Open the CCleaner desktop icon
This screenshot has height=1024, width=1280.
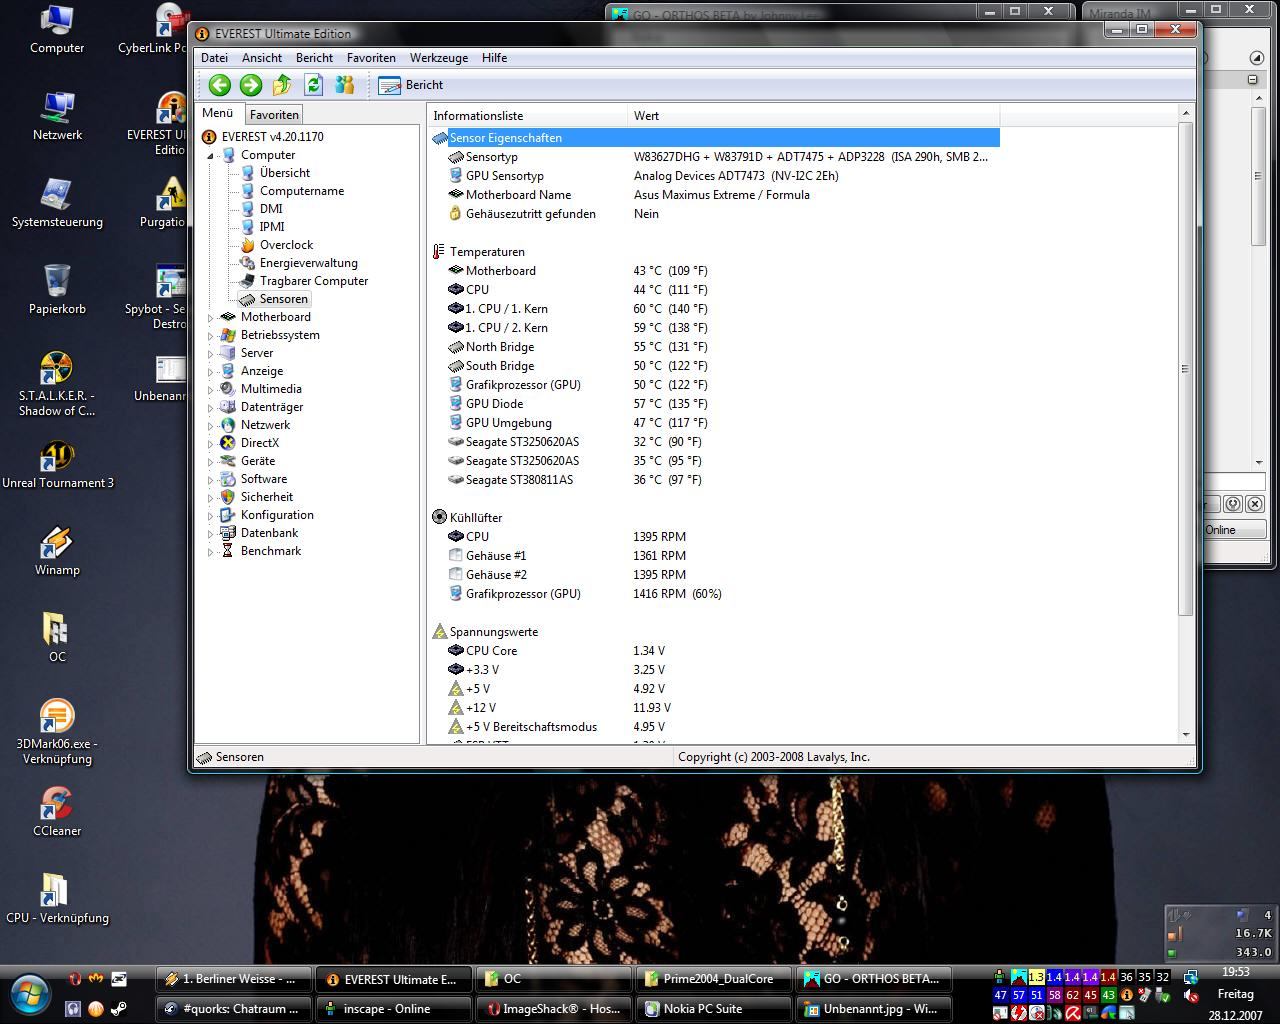coord(57,812)
